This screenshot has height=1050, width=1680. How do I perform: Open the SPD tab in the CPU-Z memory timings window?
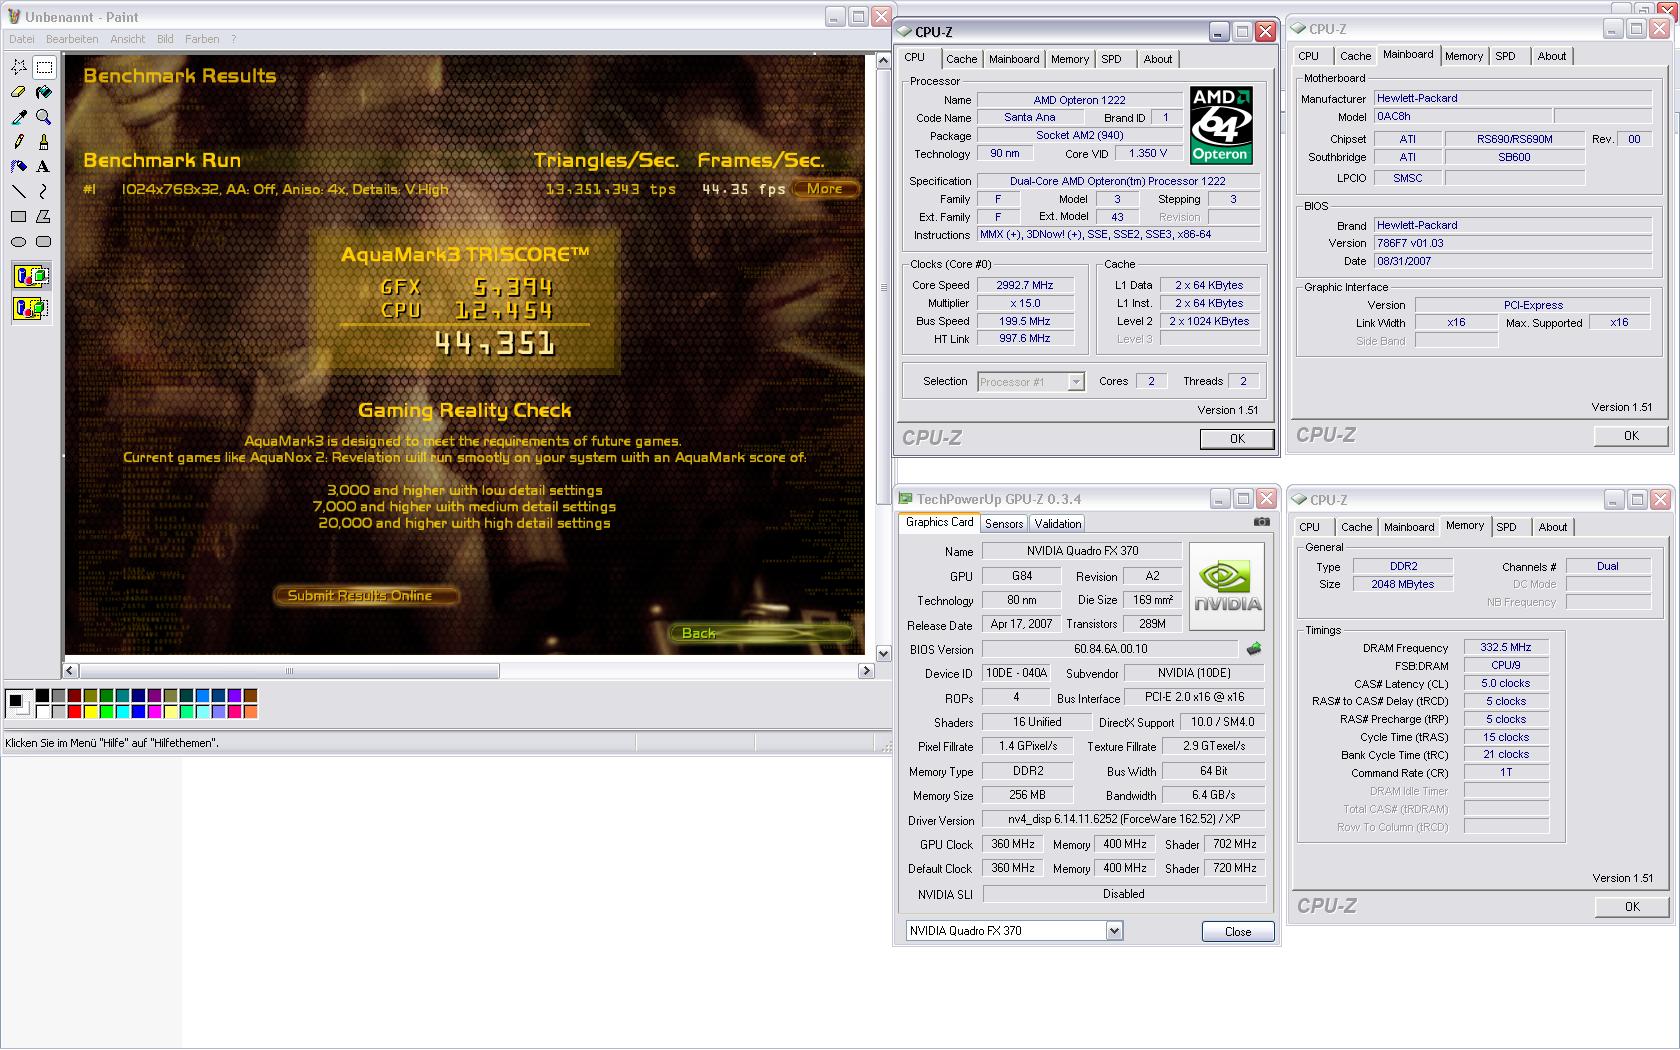pyautogui.click(x=1507, y=527)
